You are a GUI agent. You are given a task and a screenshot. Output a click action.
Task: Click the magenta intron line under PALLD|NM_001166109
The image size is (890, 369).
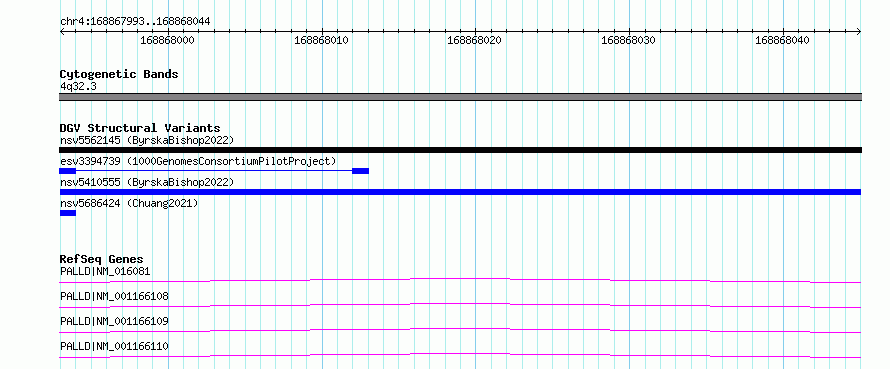click(460, 329)
